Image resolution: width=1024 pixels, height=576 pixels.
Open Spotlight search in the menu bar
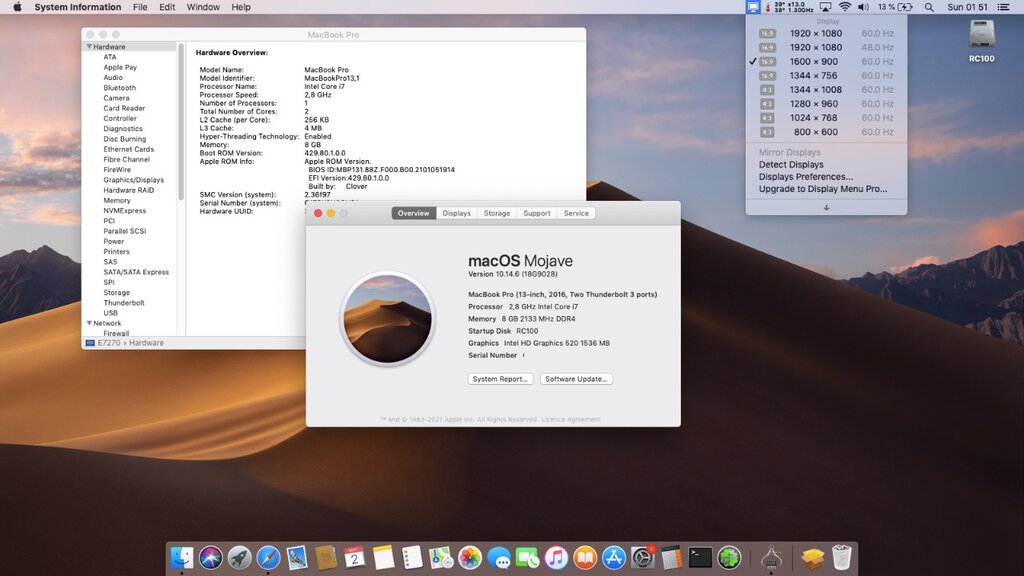point(930,7)
